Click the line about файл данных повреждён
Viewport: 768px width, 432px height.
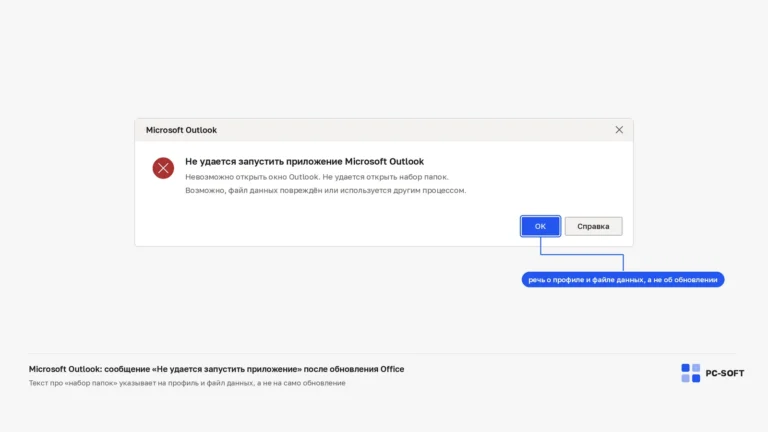pos(325,190)
